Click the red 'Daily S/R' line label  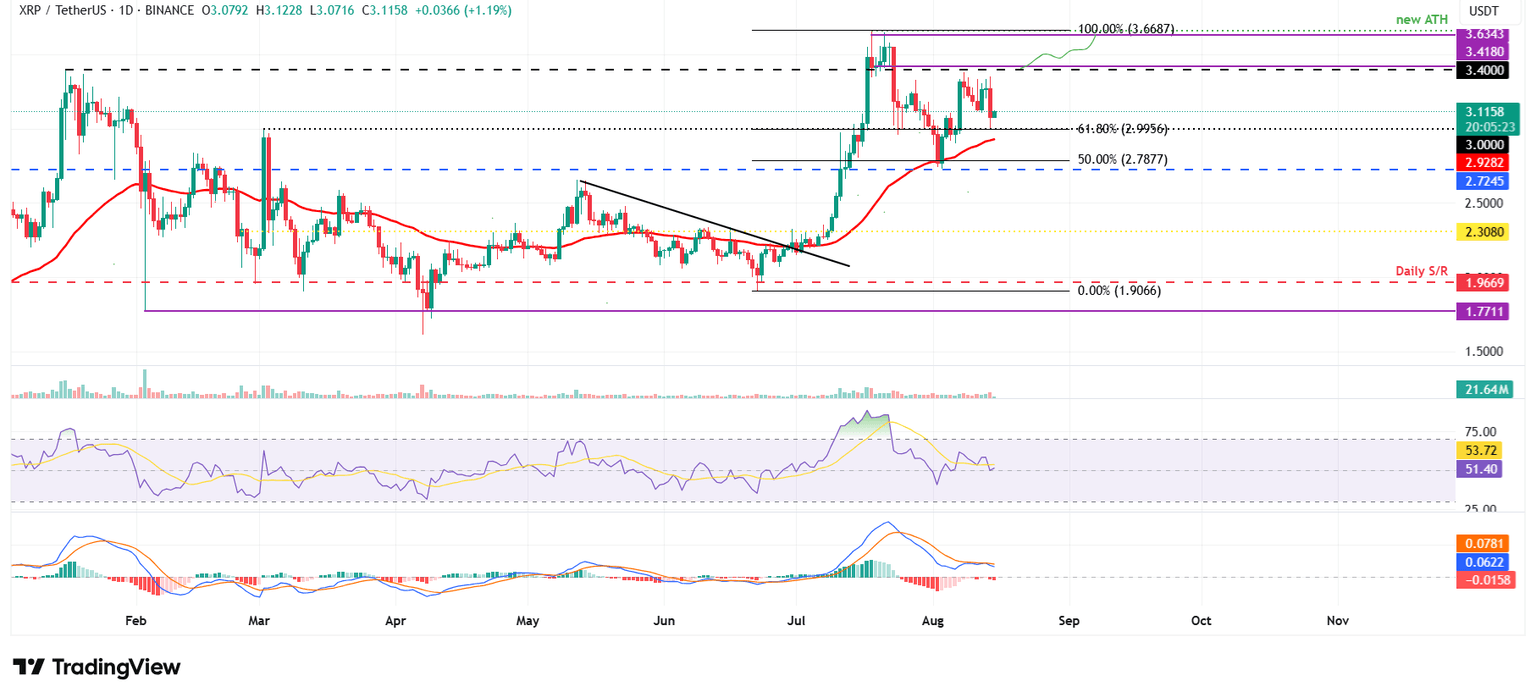pyautogui.click(x=1423, y=269)
